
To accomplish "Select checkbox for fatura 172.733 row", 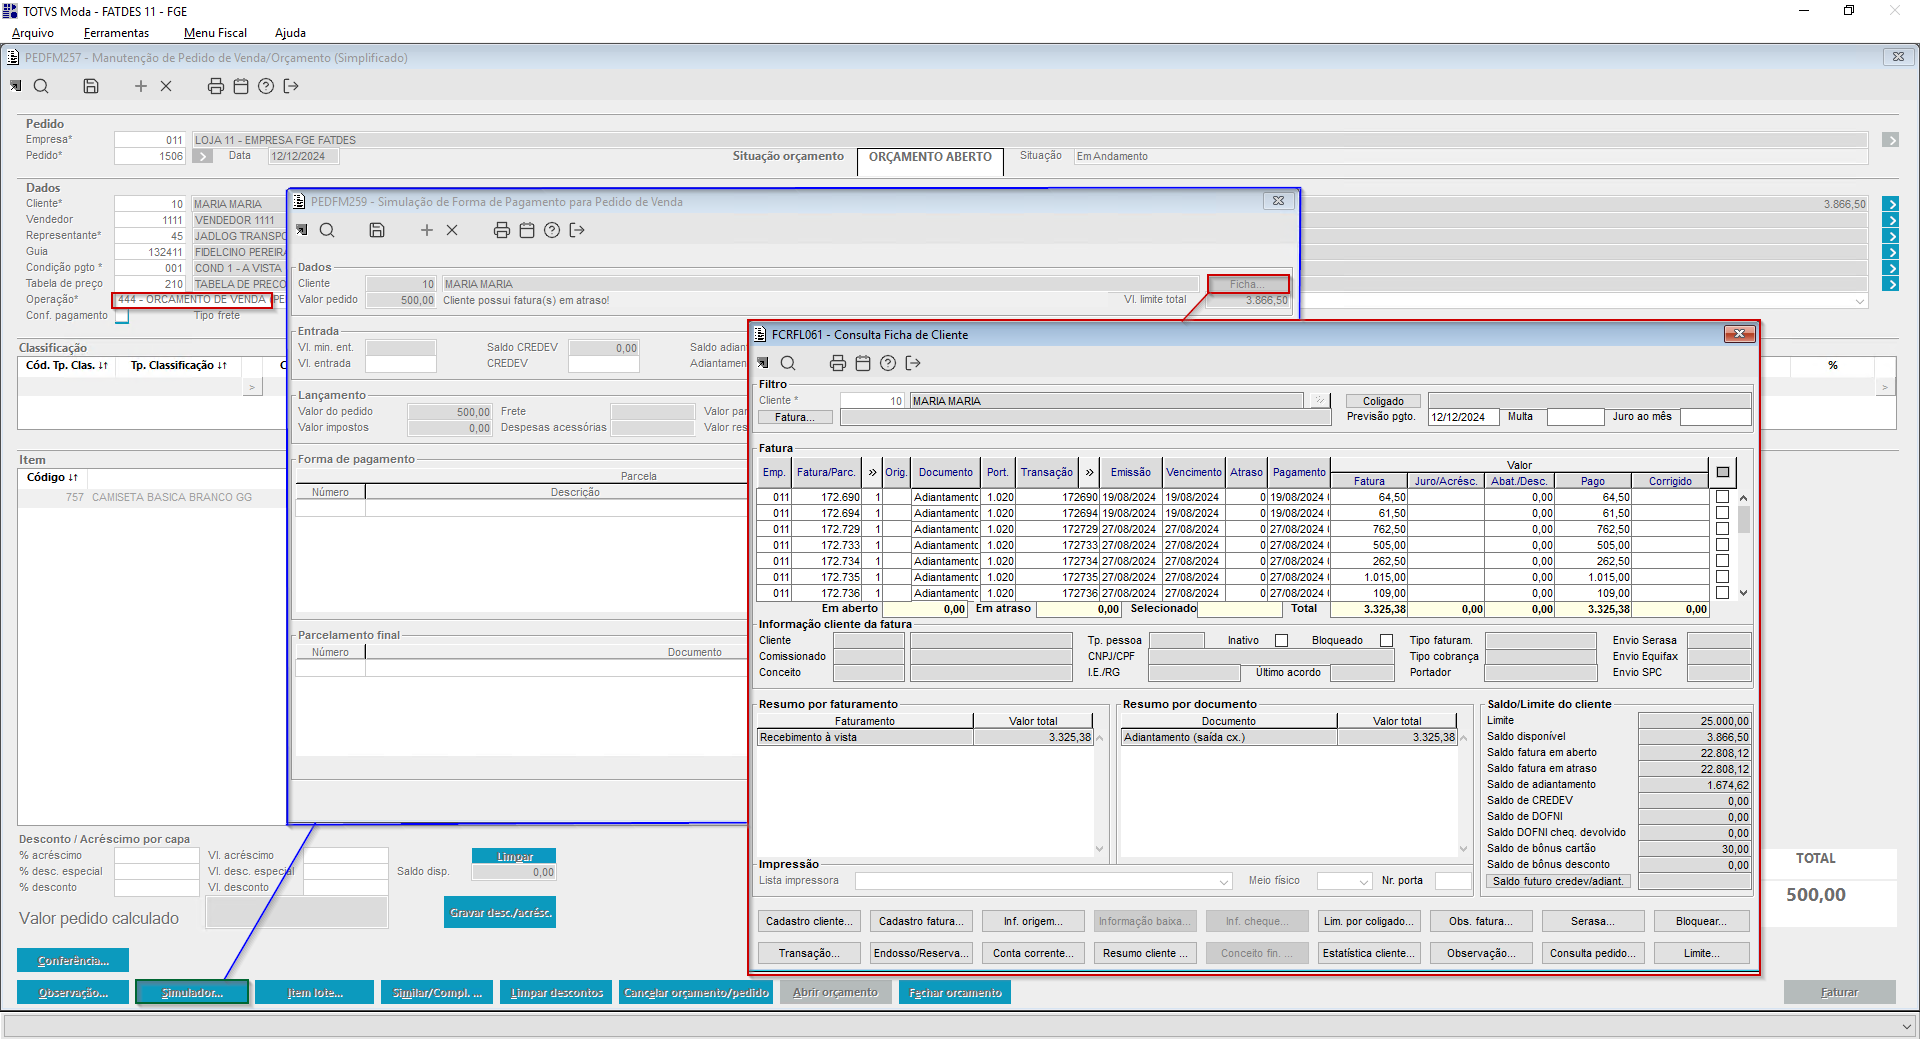I will click(x=1722, y=545).
